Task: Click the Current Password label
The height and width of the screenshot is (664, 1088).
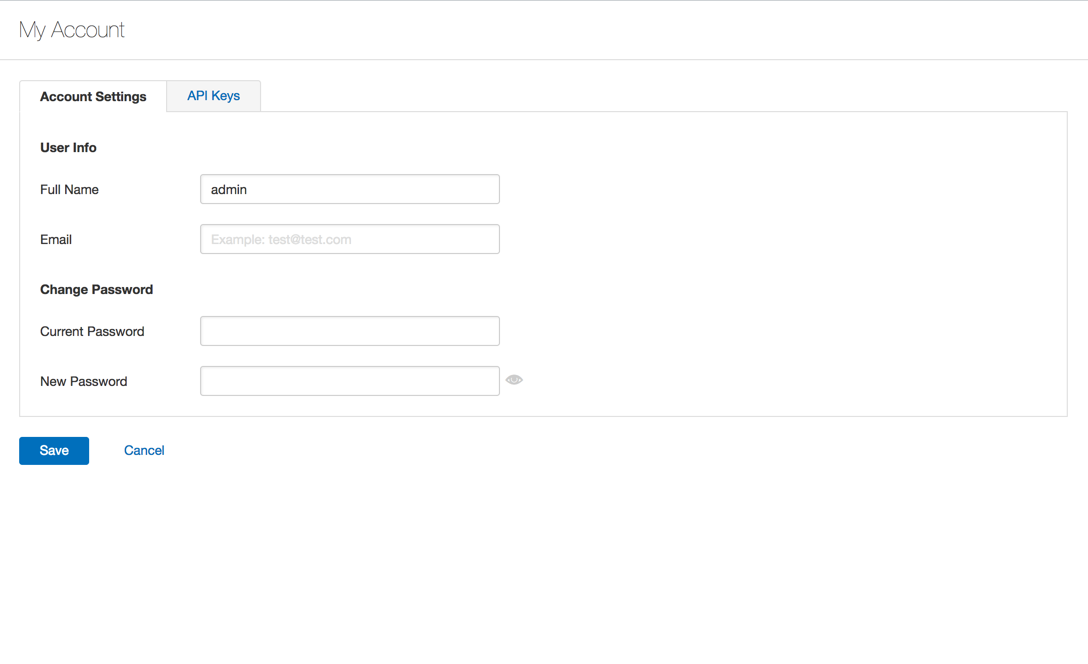Action: 92,332
